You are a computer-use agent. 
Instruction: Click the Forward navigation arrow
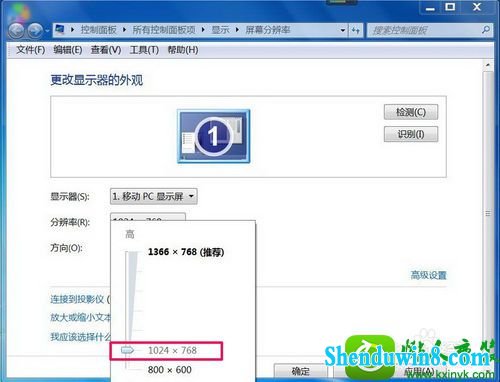click(x=35, y=31)
